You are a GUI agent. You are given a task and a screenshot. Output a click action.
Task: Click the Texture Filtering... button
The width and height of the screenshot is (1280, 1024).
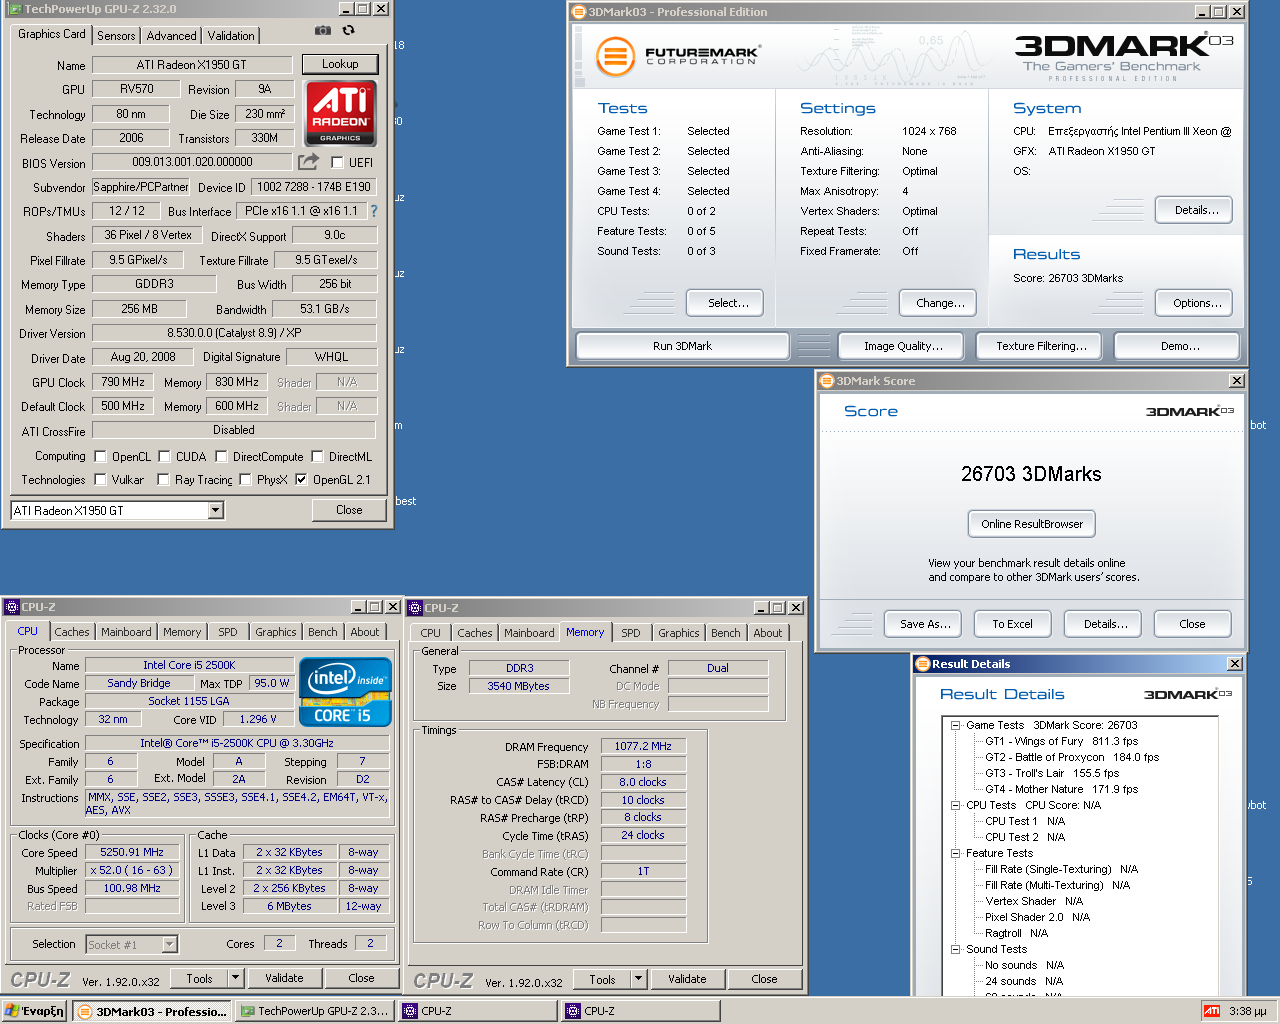tap(1041, 346)
